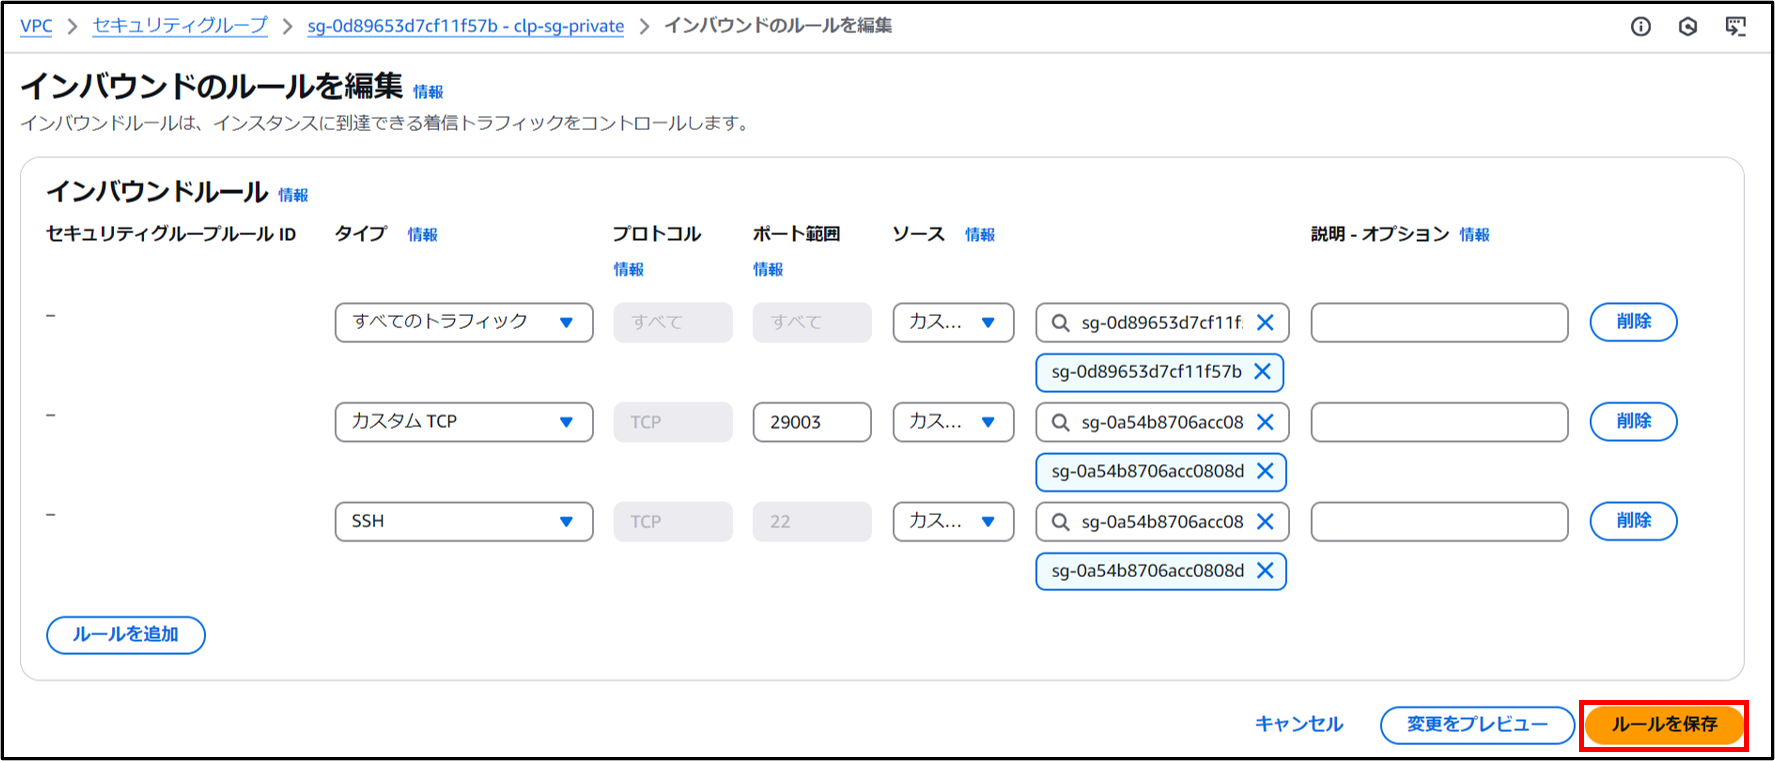
Task: Clear the source search X in the Custom TCP row
Action: [1265, 422]
